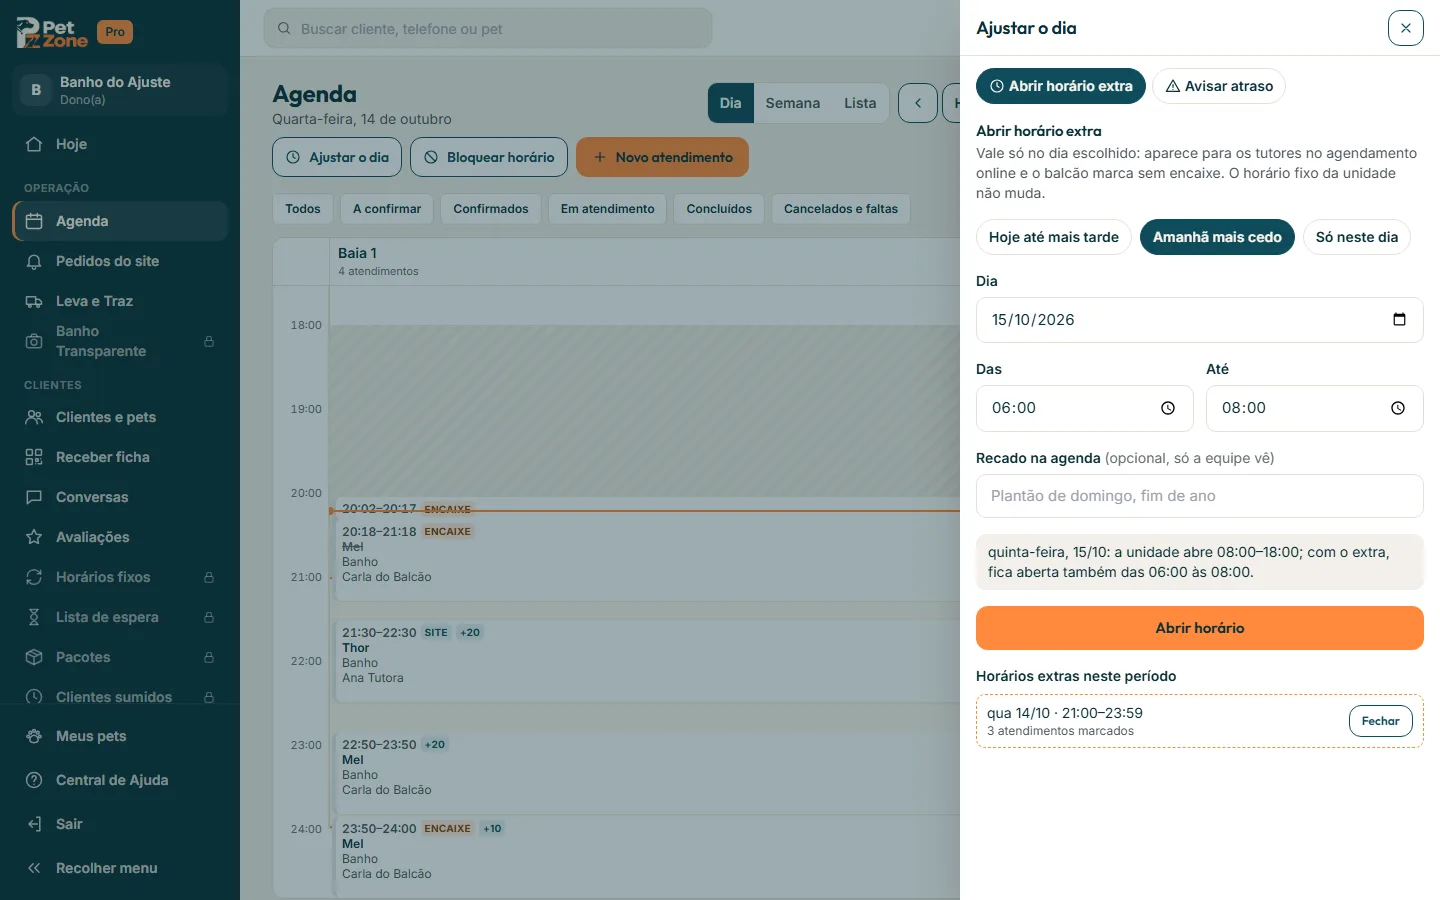Switch the agenda to Semana view

[x=793, y=103]
